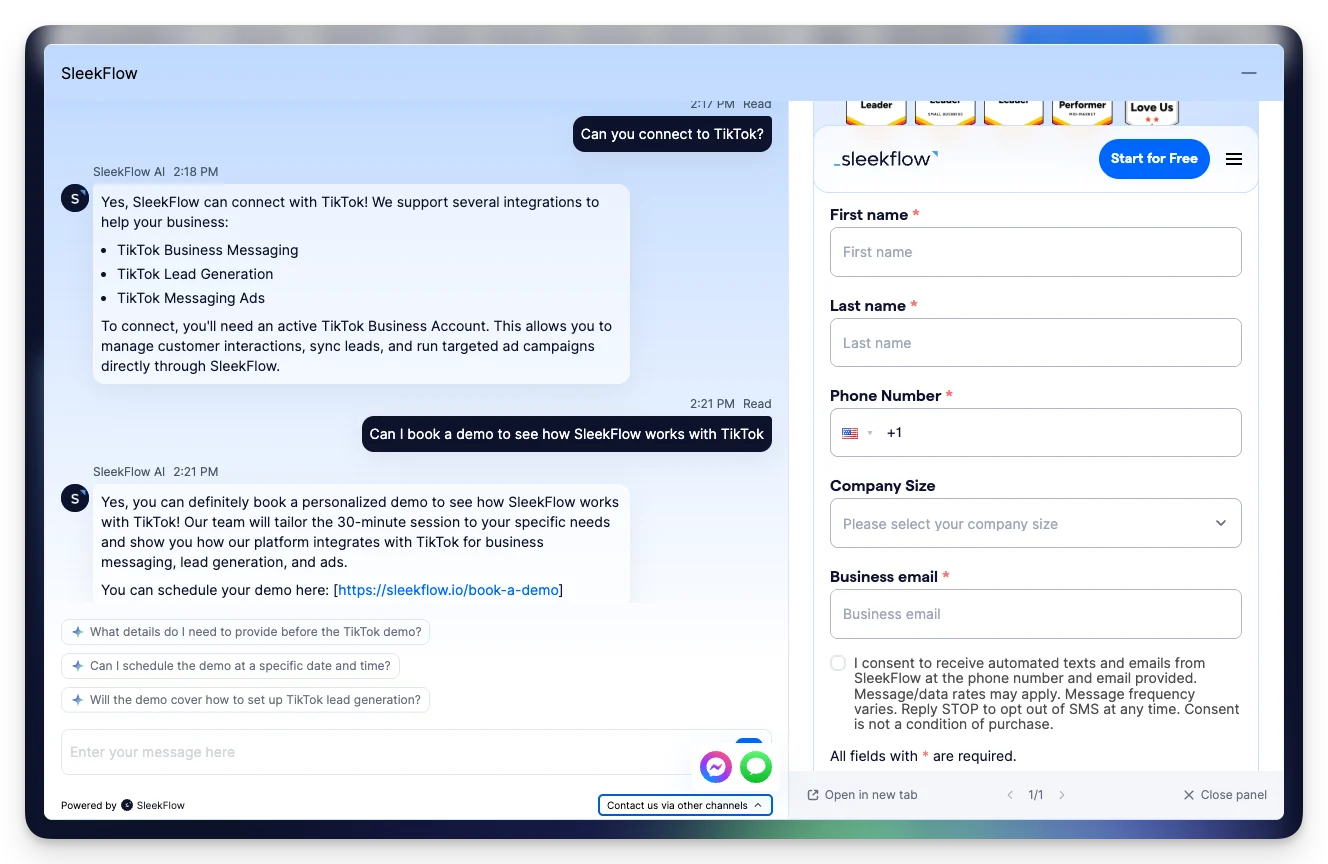Click the 'Can you connect to TikTok?' message

pyautogui.click(x=672, y=134)
